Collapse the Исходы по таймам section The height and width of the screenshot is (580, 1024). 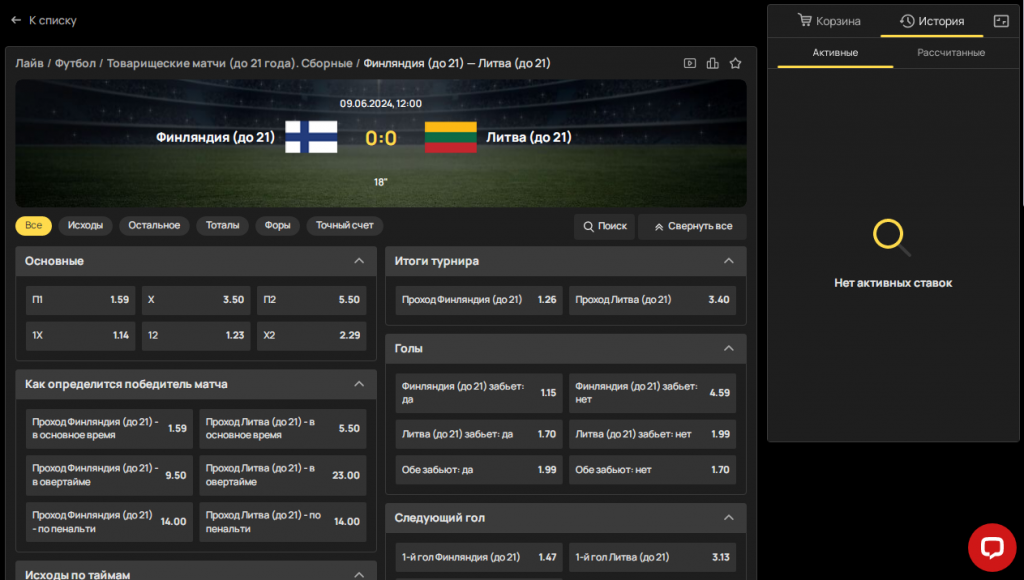pos(359,574)
